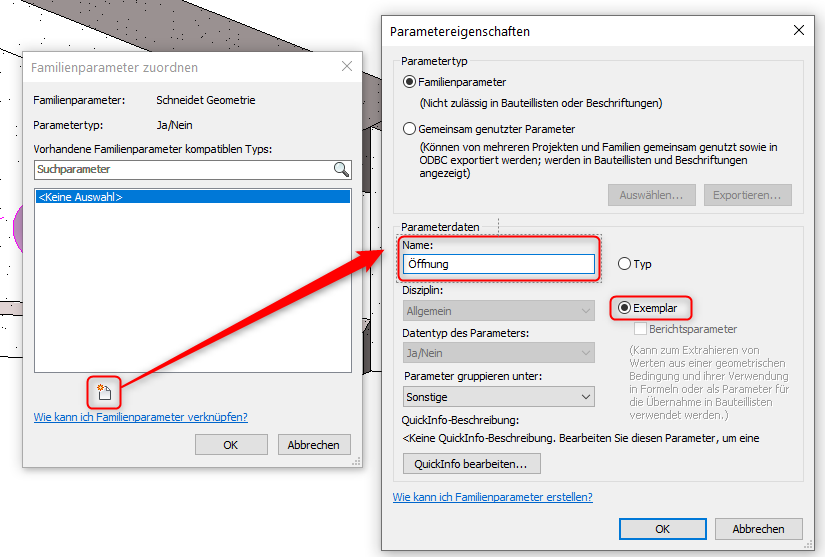The height and width of the screenshot is (557, 825).
Task: Select the Exemplar radio button
Action: click(625, 308)
